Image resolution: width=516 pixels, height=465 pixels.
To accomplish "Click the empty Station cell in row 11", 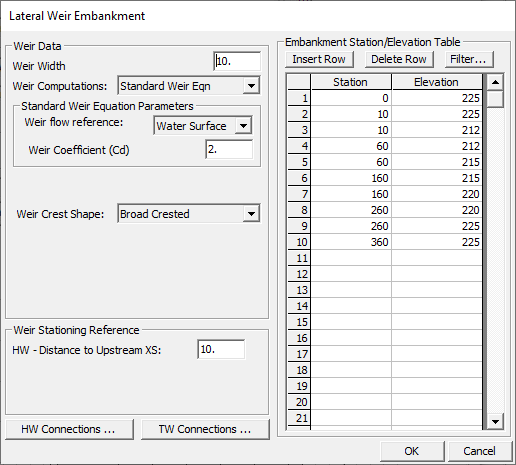I will pyautogui.click(x=351, y=258).
